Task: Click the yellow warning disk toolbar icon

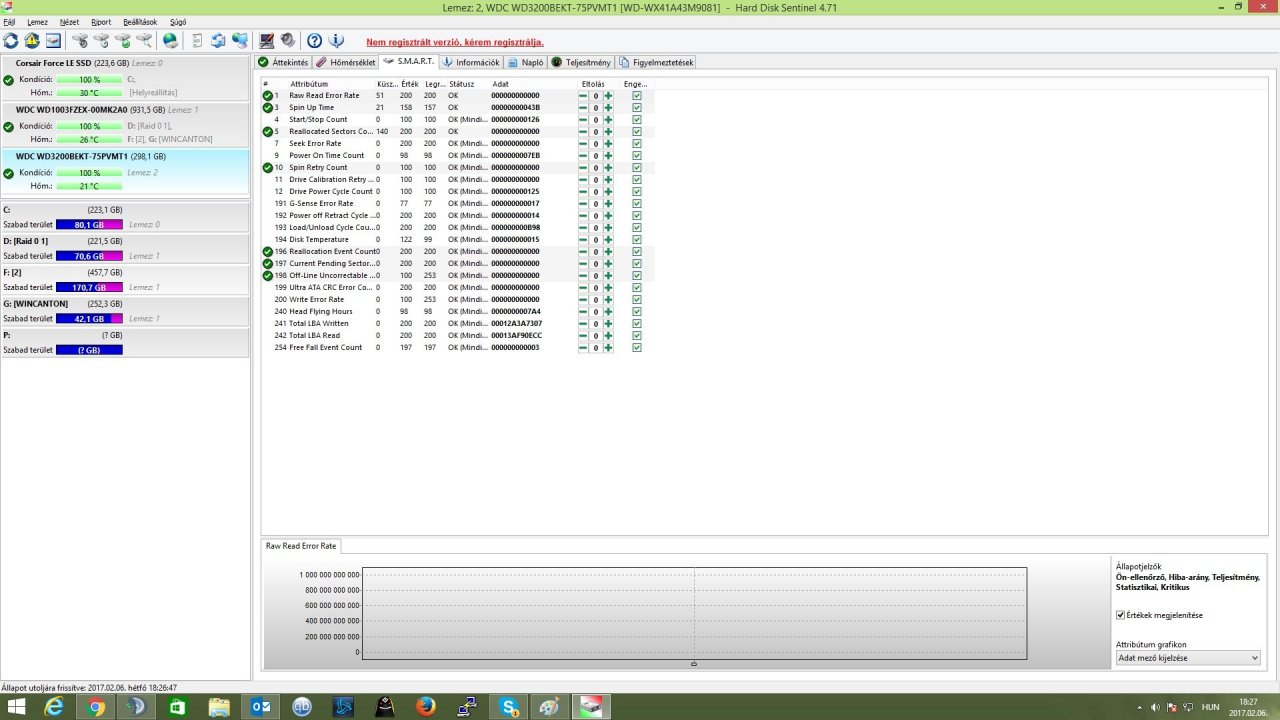Action: (x=32, y=41)
